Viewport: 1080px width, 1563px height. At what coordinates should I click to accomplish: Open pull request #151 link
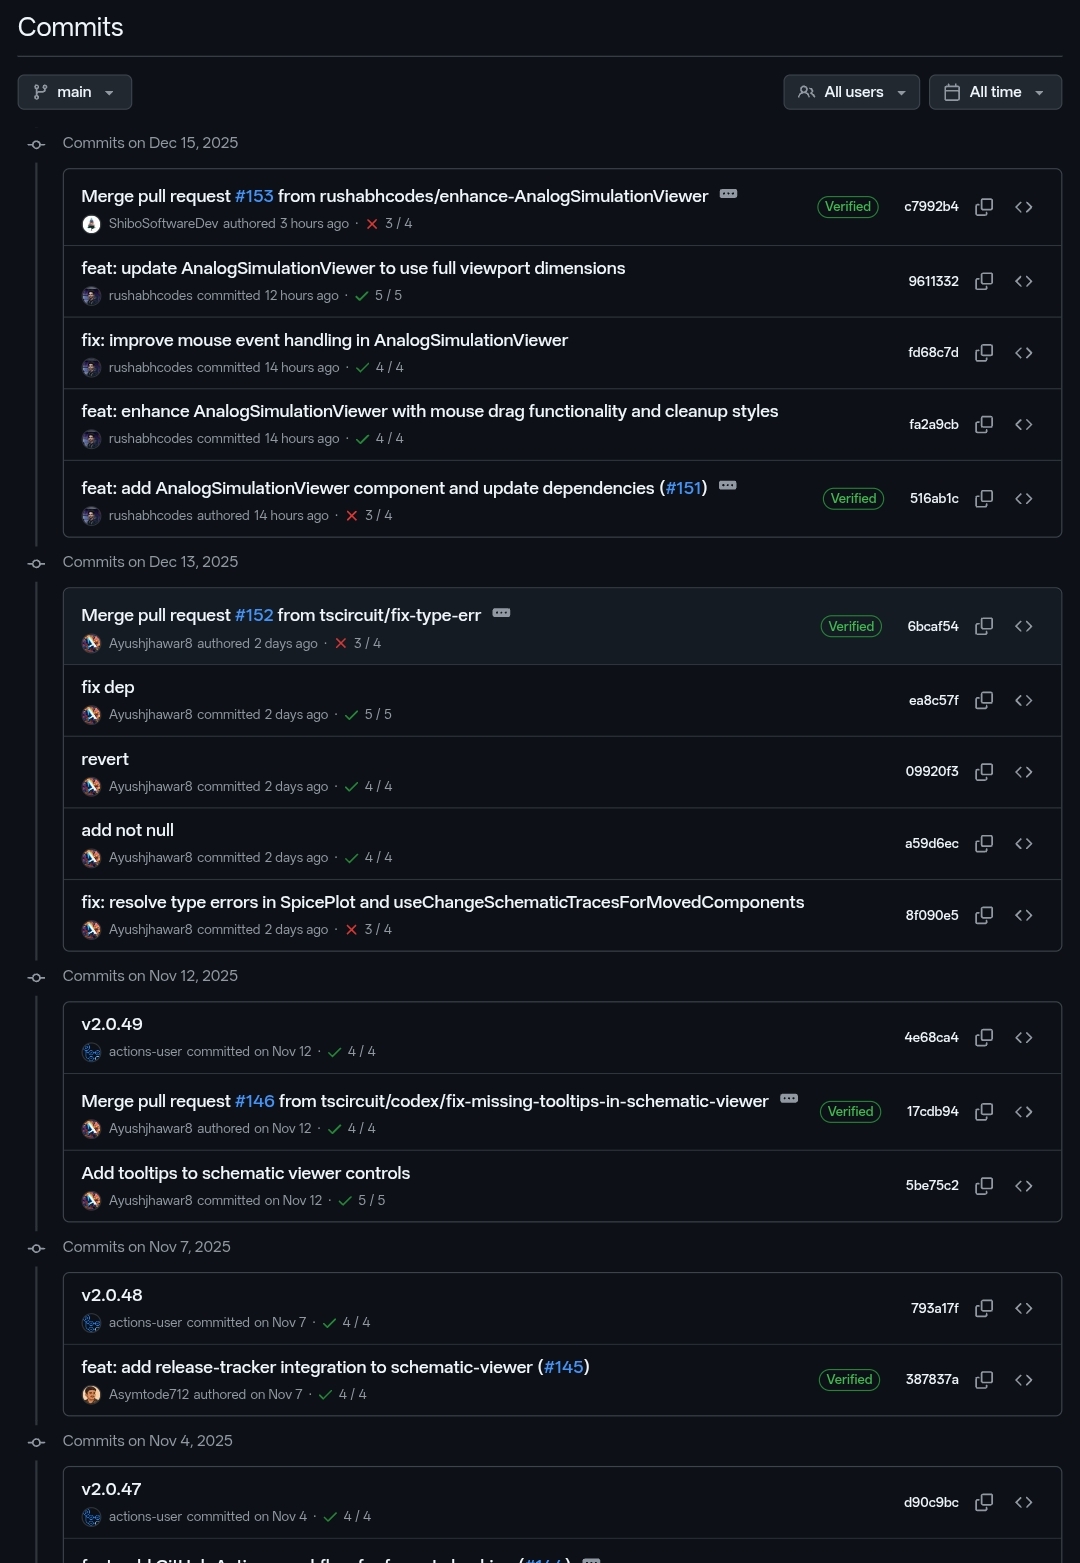684,488
